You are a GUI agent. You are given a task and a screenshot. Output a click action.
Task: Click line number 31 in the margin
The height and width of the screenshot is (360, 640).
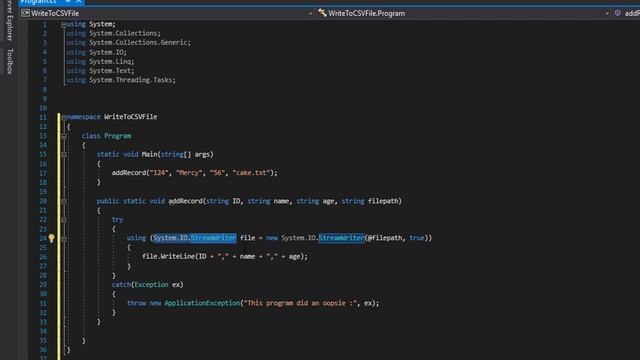pos(43,303)
